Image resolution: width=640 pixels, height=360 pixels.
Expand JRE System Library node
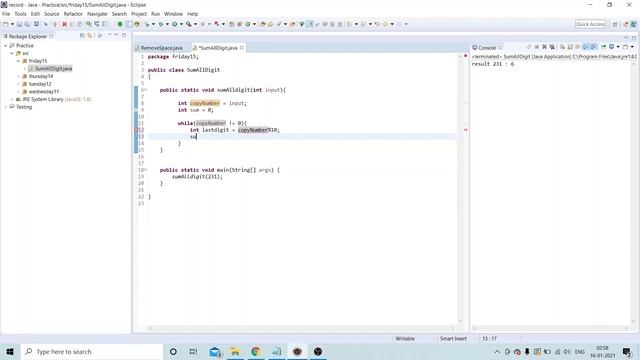click(x=12, y=99)
